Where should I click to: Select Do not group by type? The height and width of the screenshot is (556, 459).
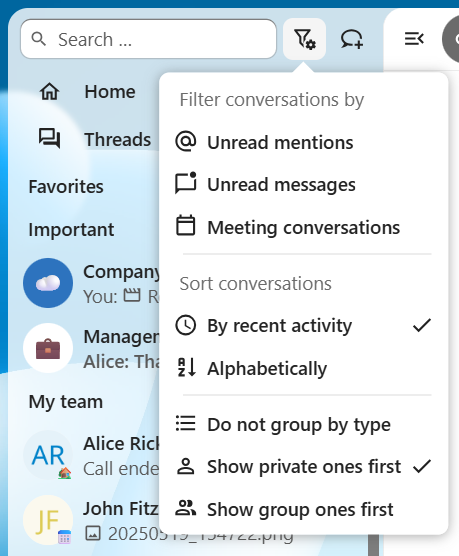point(304,424)
